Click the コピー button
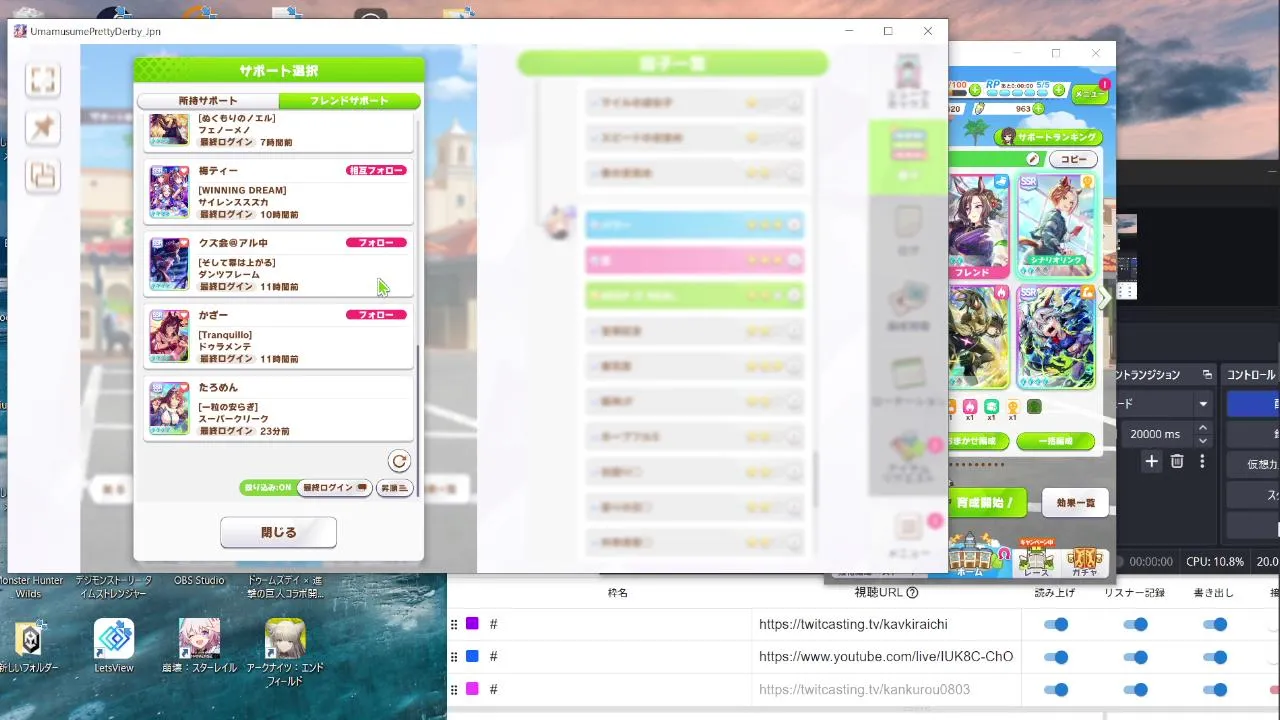1280x720 pixels. pos(1073,159)
